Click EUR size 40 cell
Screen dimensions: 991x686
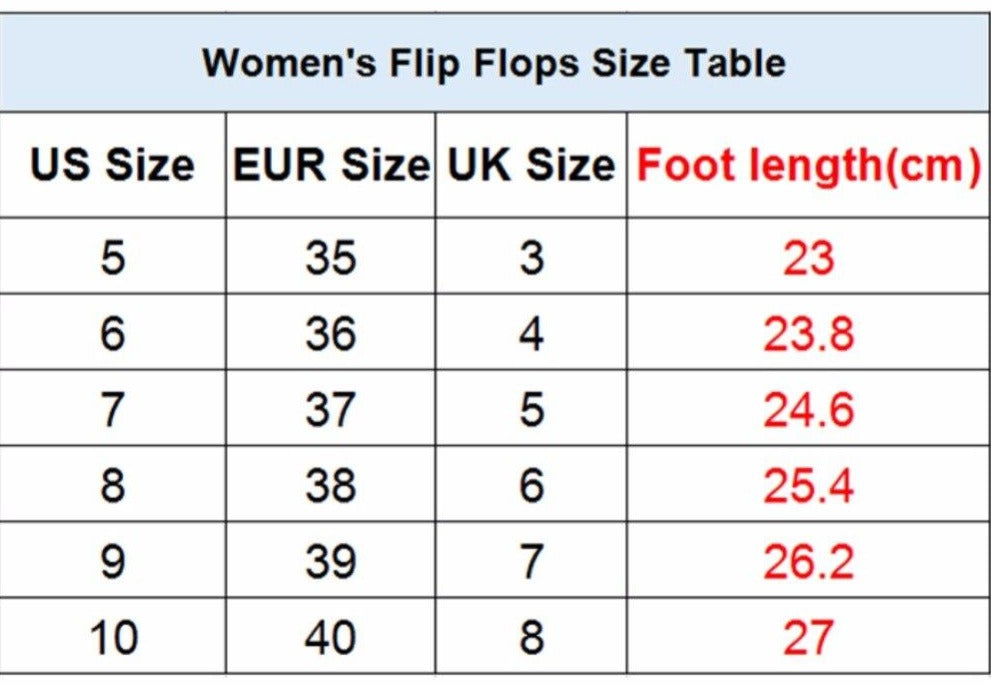click(x=331, y=637)
